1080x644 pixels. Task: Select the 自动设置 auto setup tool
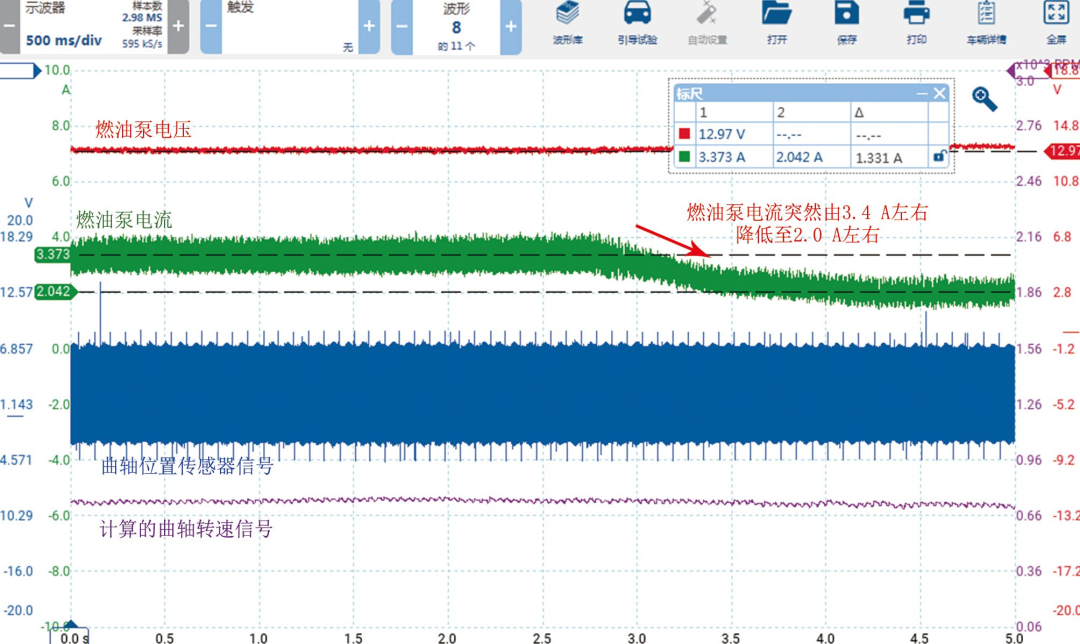tap(710, 25)
